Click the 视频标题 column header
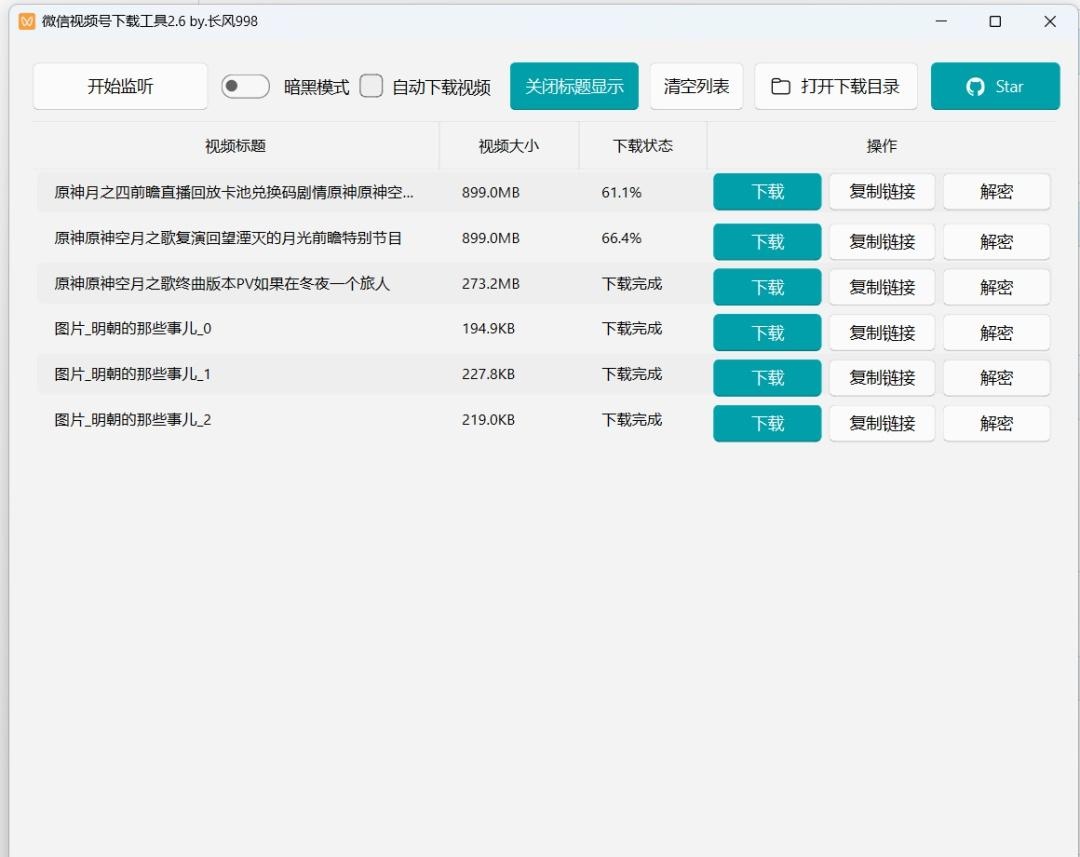The height and width of the screenshot is (857, 1080). [235, 145]
